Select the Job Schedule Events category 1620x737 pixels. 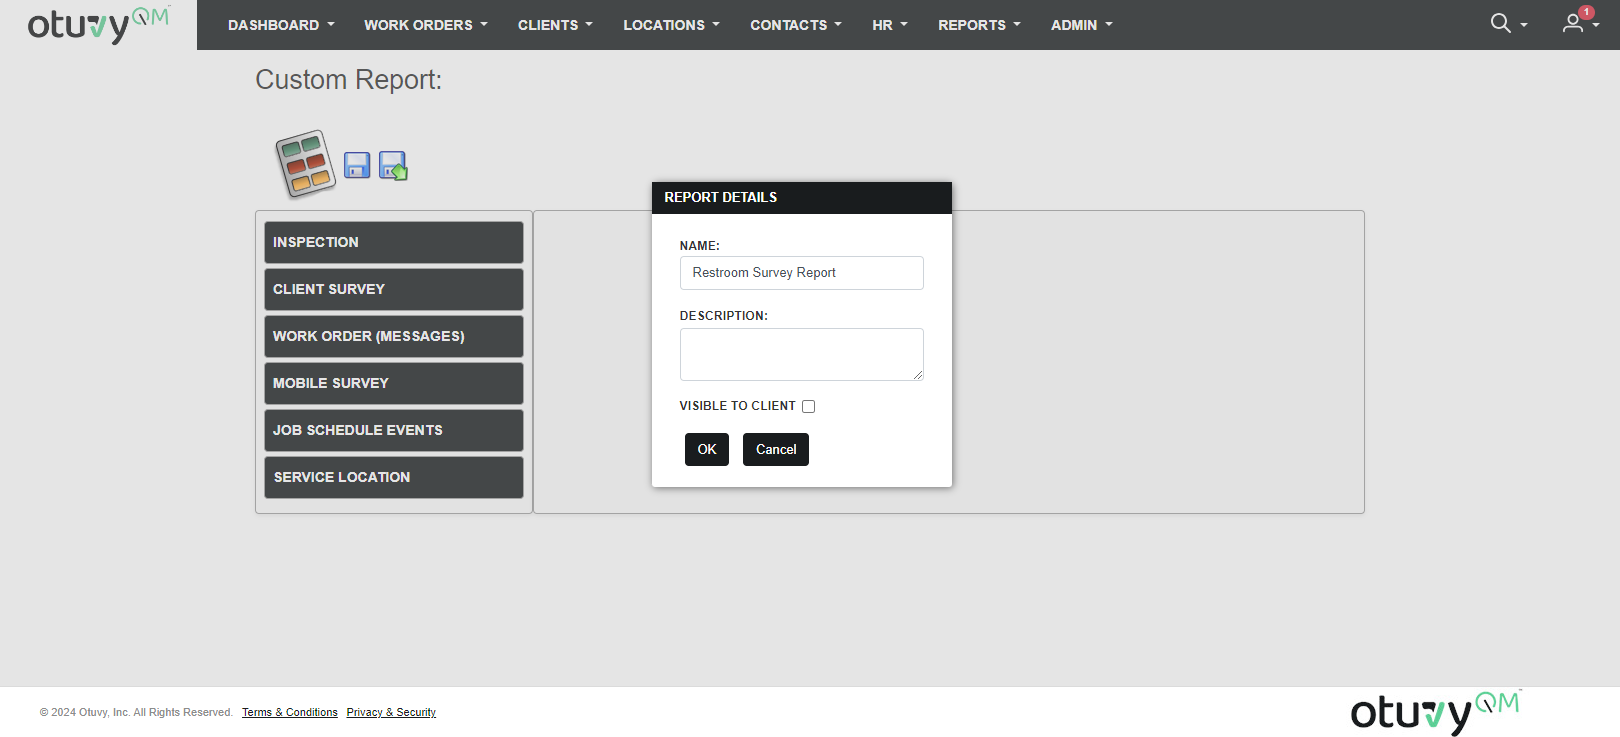(394, 430)
